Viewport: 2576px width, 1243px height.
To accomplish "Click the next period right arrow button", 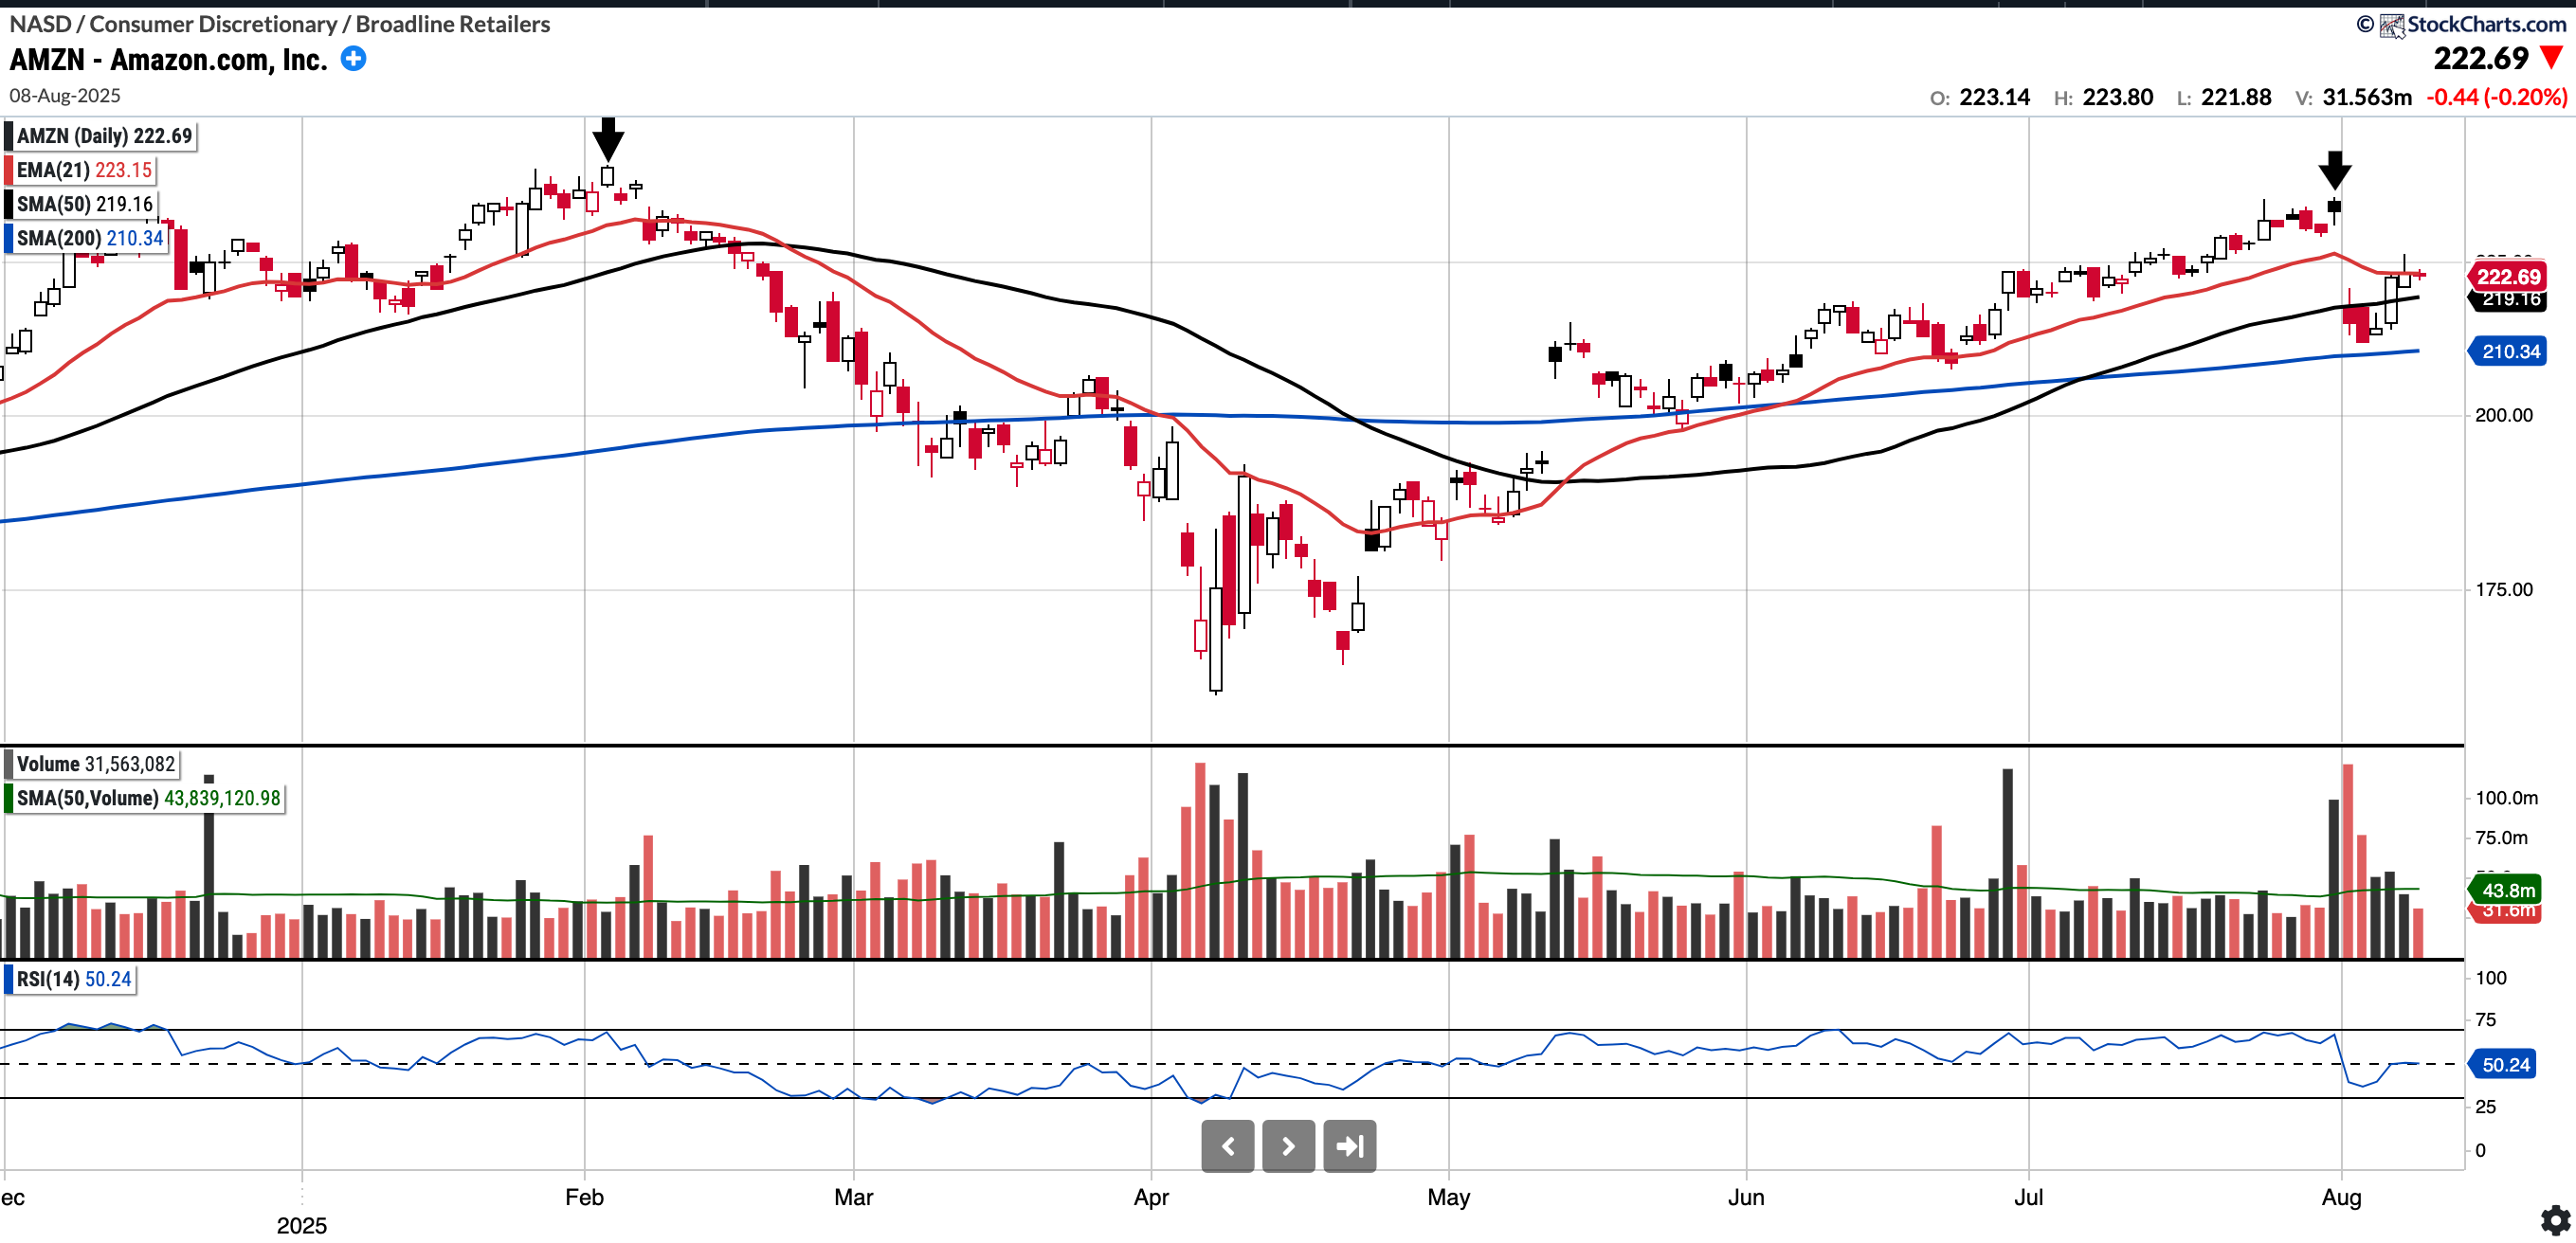I will [x=1288, y=1146].
